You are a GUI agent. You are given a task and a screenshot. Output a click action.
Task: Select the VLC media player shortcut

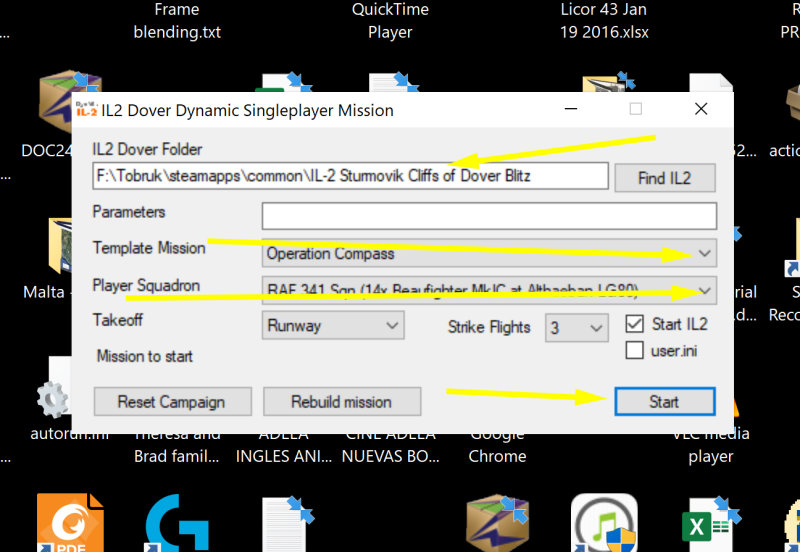tap(711, 446)
